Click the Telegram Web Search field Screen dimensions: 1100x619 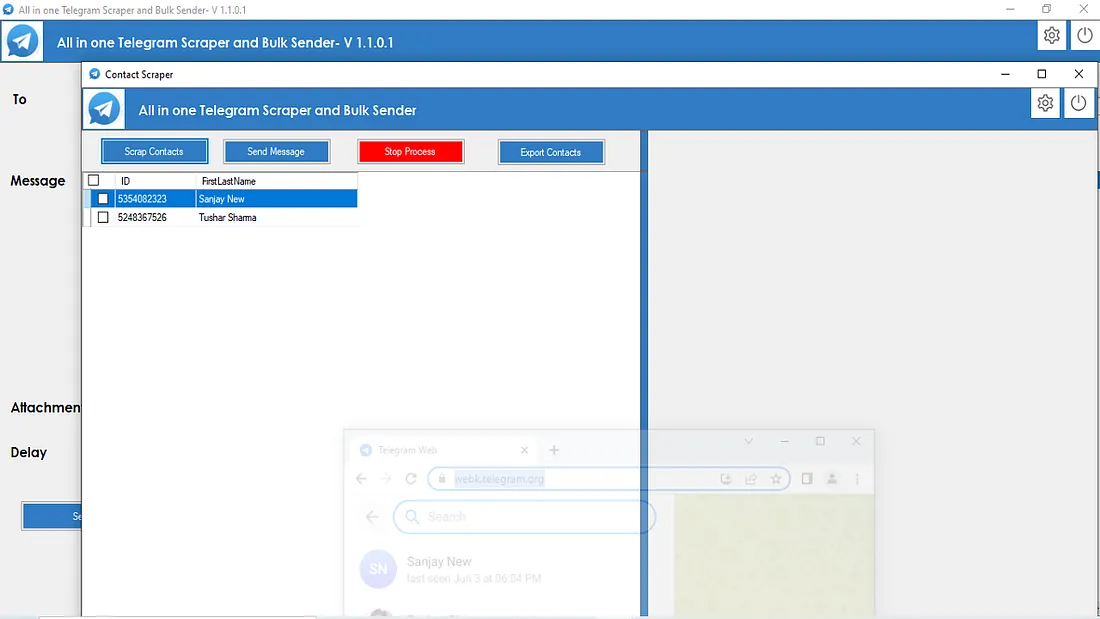[525, 517]
